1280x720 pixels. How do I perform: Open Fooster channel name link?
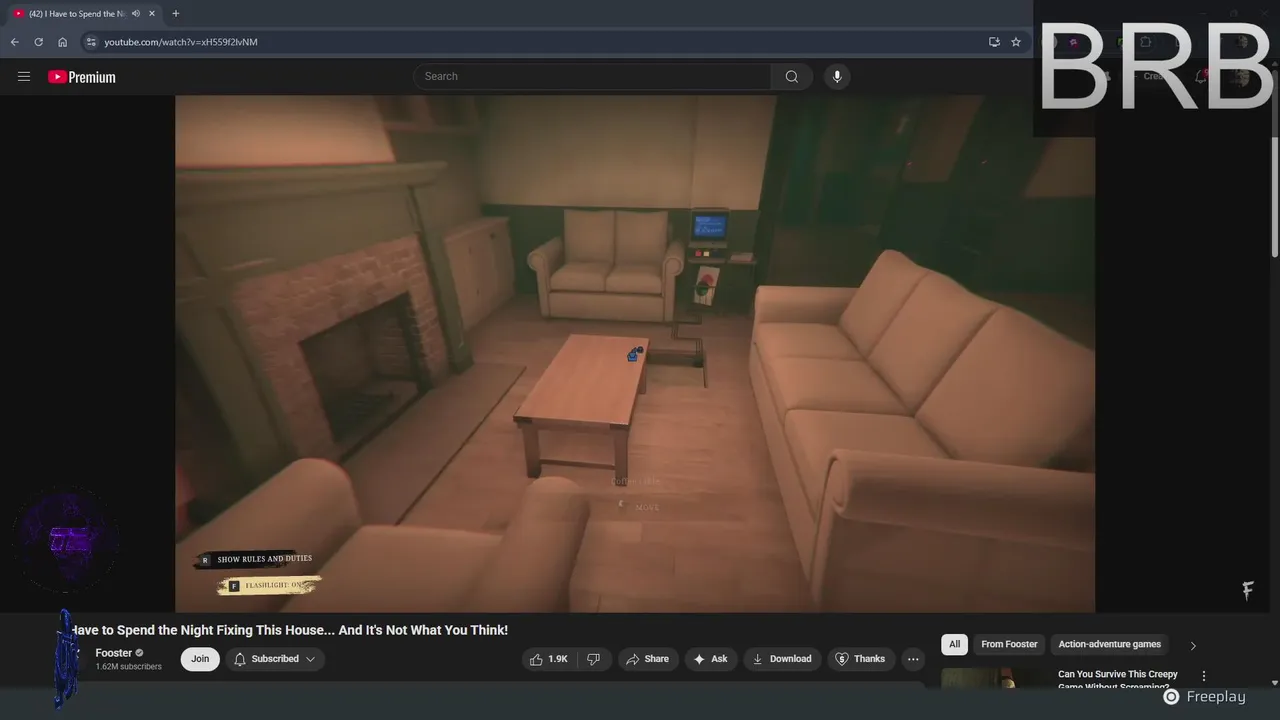point(113,653)
